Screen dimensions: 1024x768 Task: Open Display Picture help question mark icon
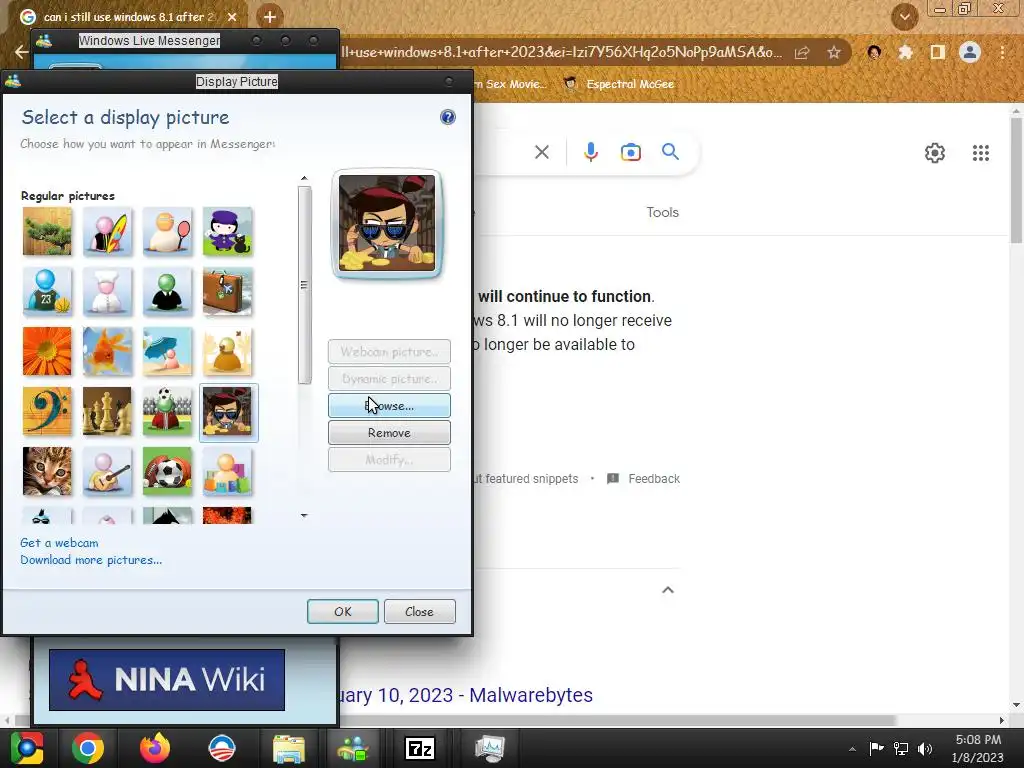pos(447,117)
